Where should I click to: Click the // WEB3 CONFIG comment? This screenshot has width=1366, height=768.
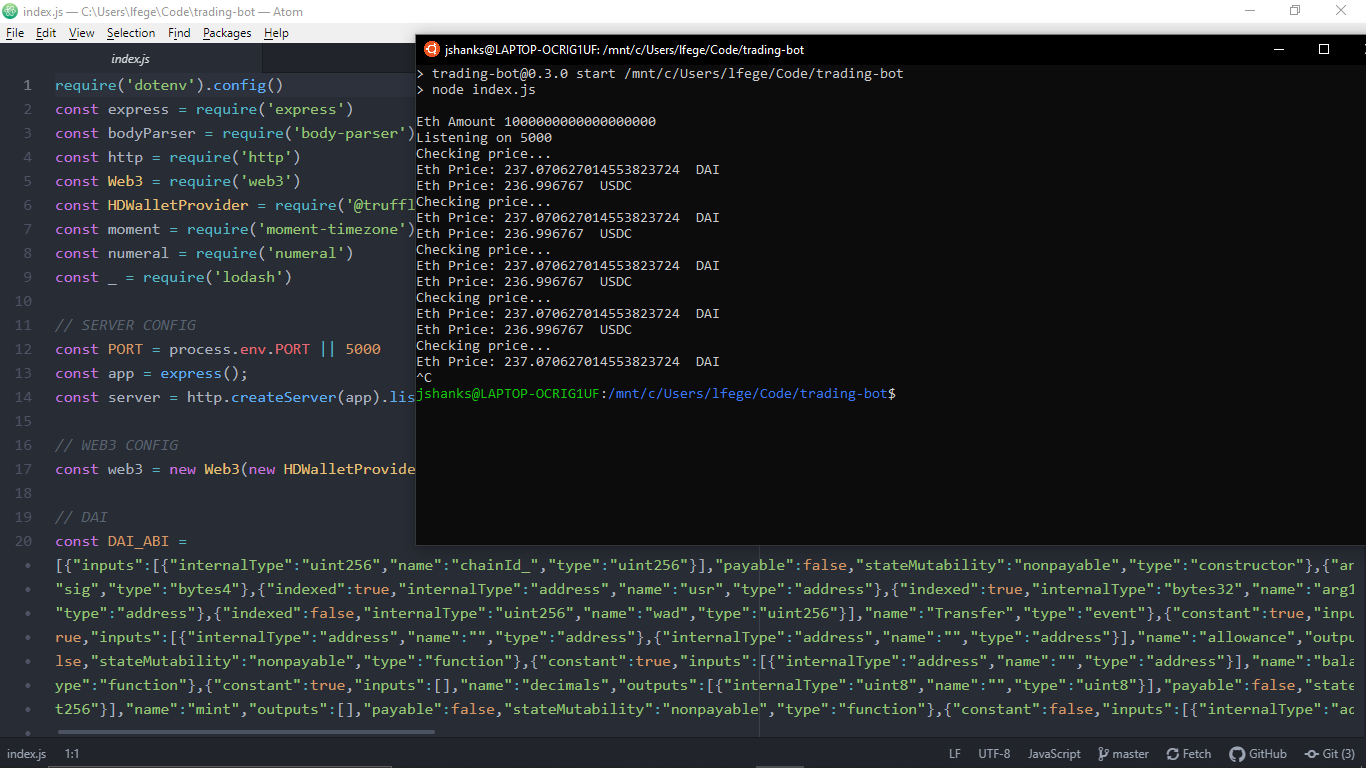pyautogui.click(x=117, y=445)
